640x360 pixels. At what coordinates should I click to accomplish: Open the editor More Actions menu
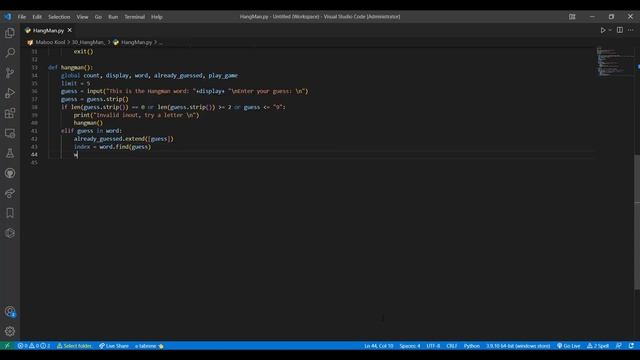[631, 30]
